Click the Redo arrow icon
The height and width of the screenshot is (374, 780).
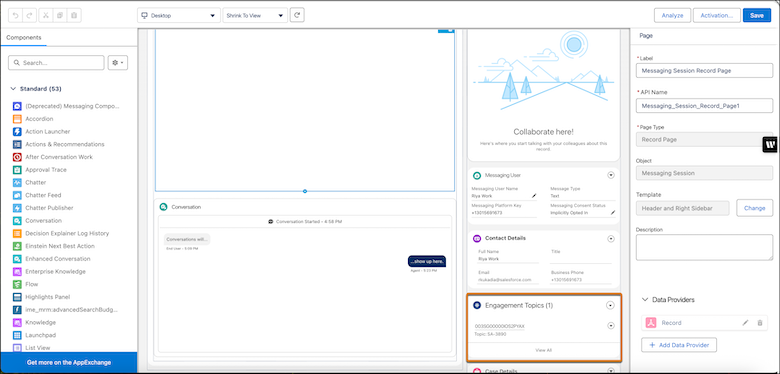(x=29, y=15)
